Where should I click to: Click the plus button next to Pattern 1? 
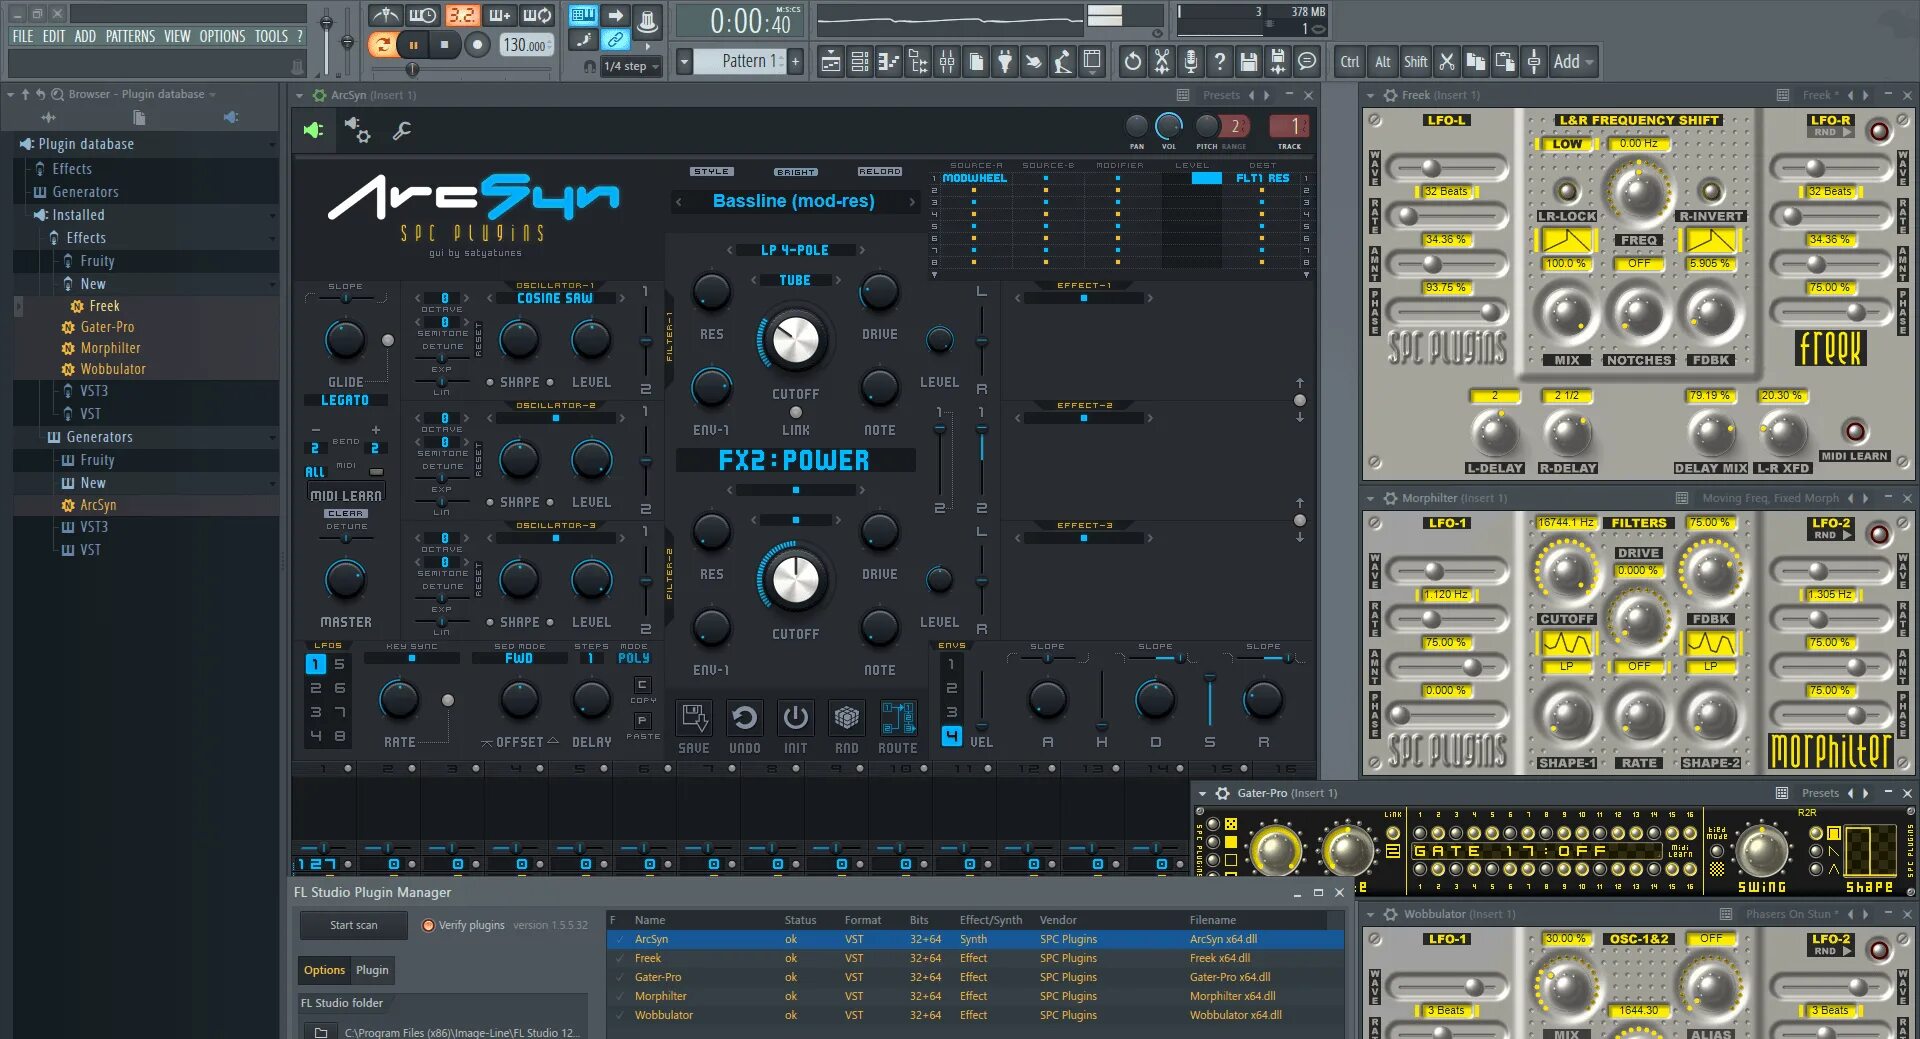796,62
